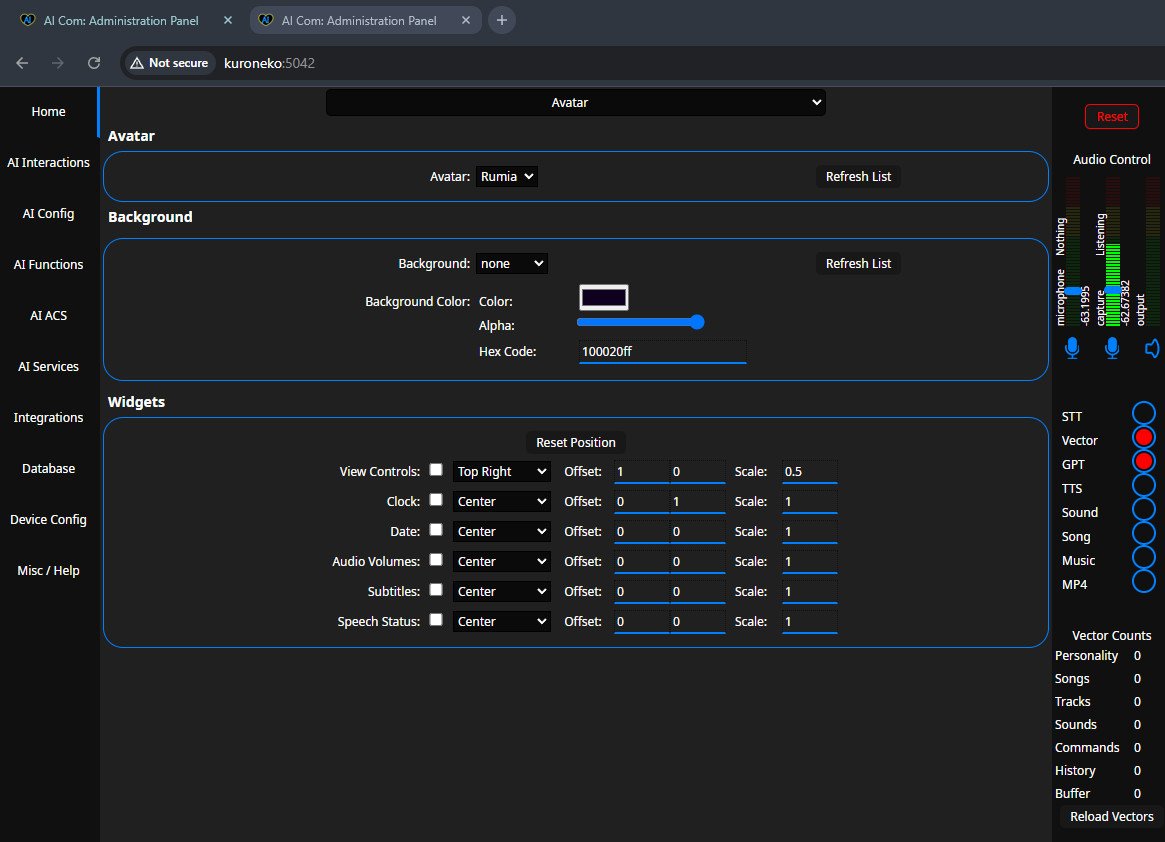Click the Clock second Offset field
This screenshot has width=1165, height=842.
coord(698,502)
